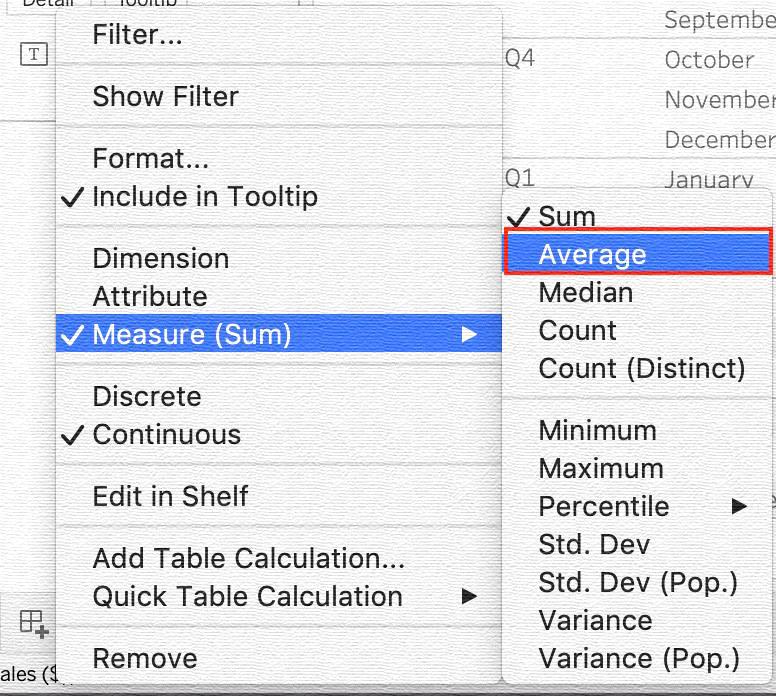Choose Std. Dev (Pop.) aggregation
The height and width of the screenshot is (696, 776).
pyautogui.click(x=637, y=583)
